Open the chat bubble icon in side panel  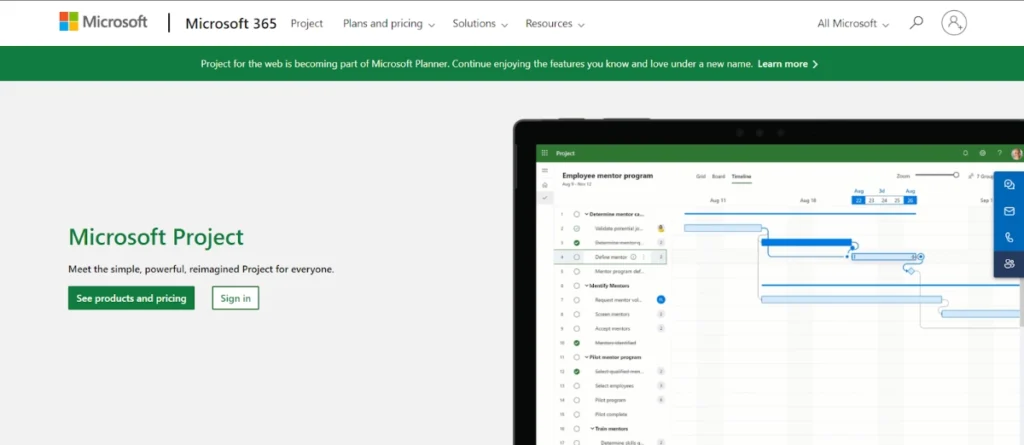[1009, 184]
